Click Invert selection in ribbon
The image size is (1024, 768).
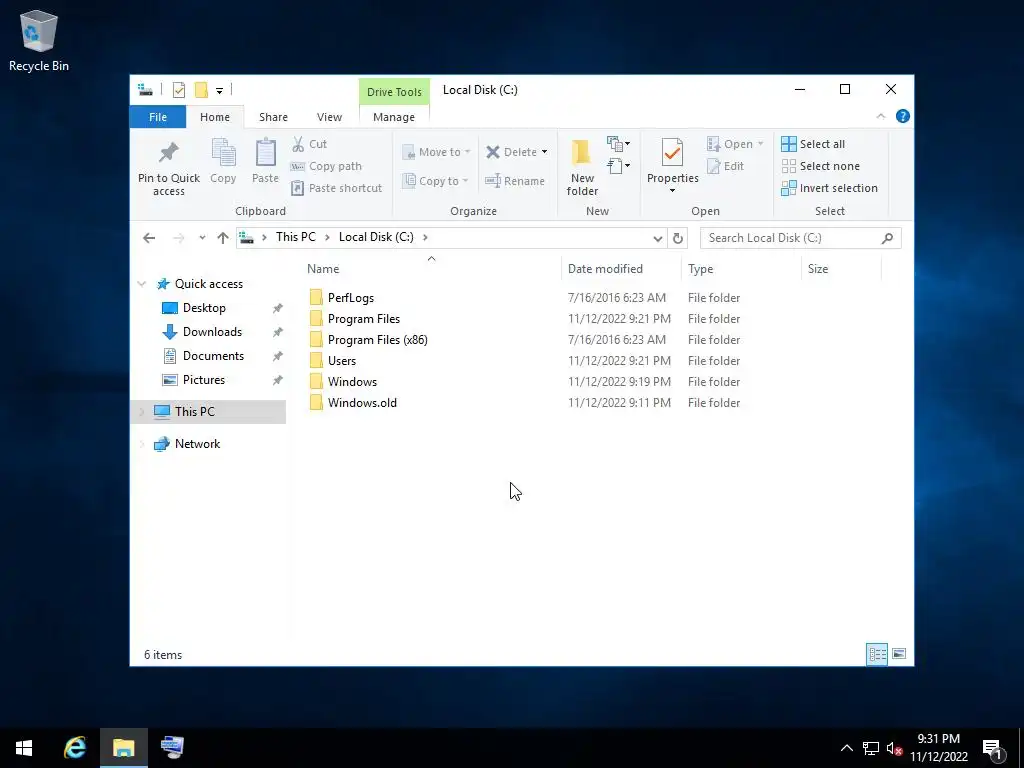(829, 188)
